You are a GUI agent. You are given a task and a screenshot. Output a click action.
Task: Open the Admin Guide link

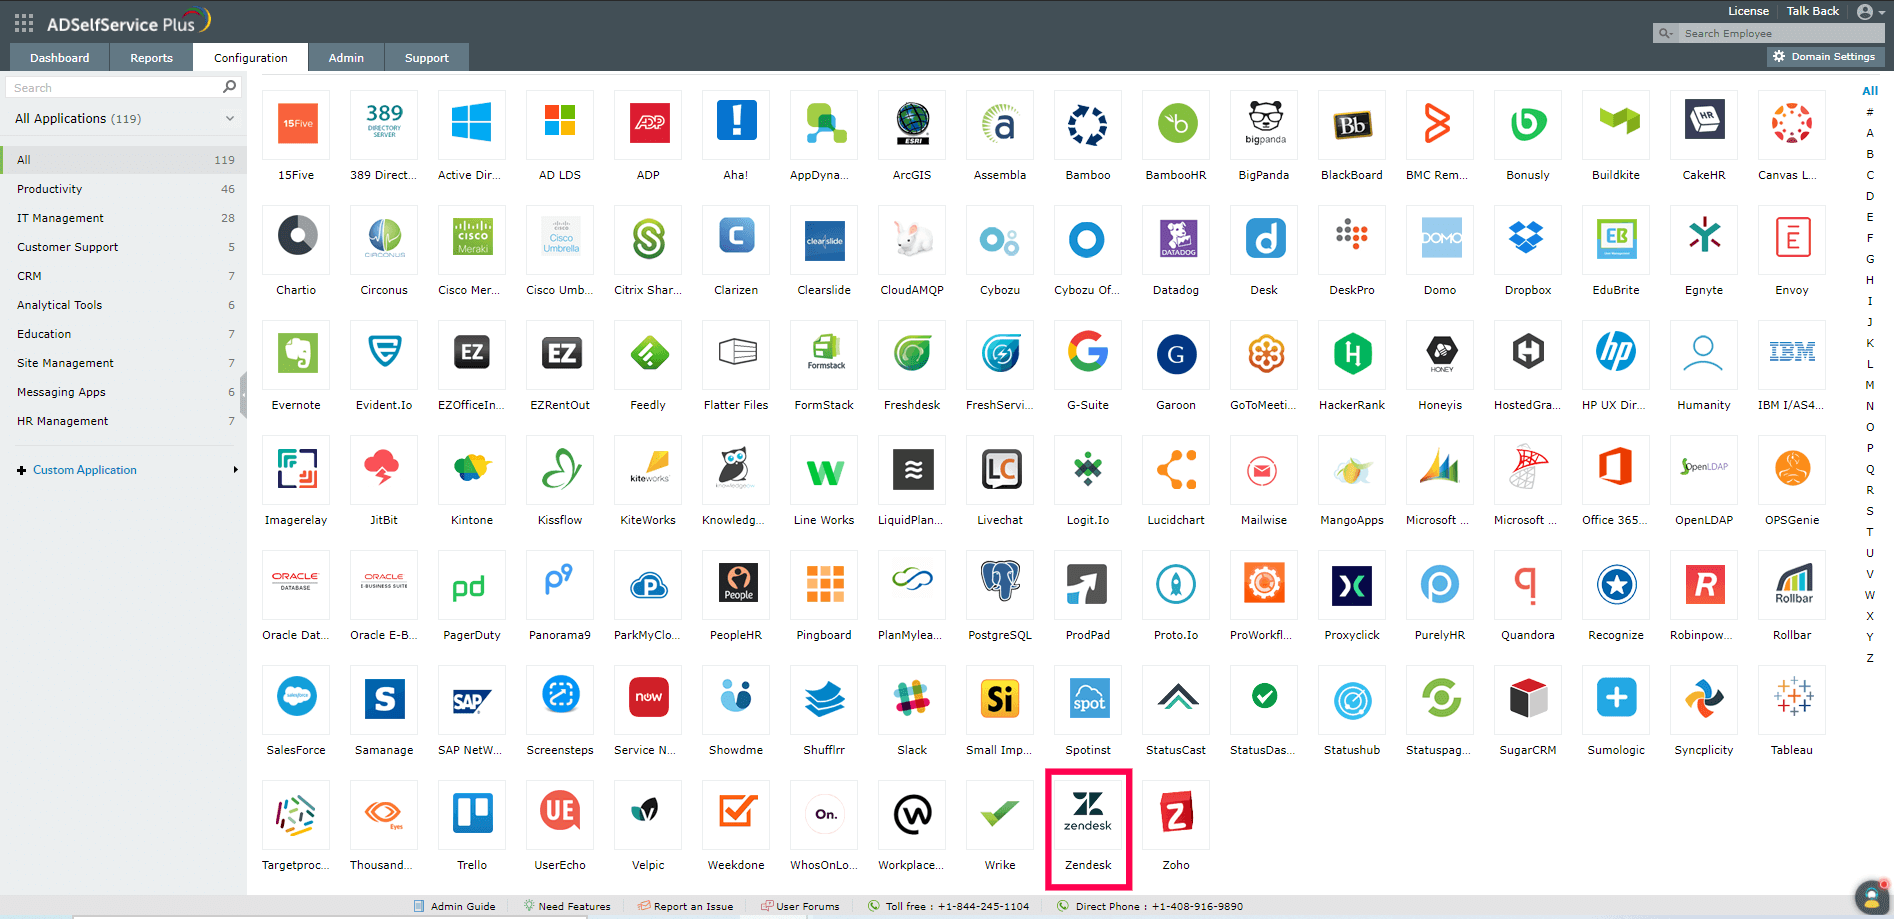(455, 906)
